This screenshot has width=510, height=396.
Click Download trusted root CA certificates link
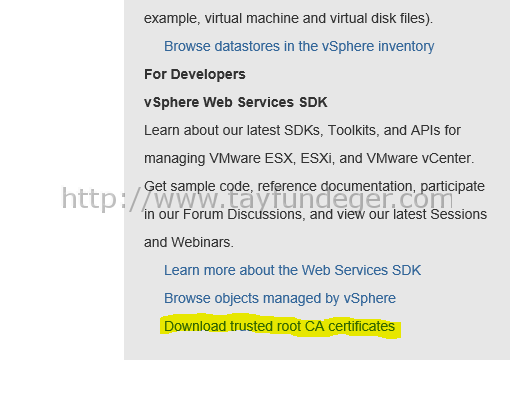coord(279,326)
